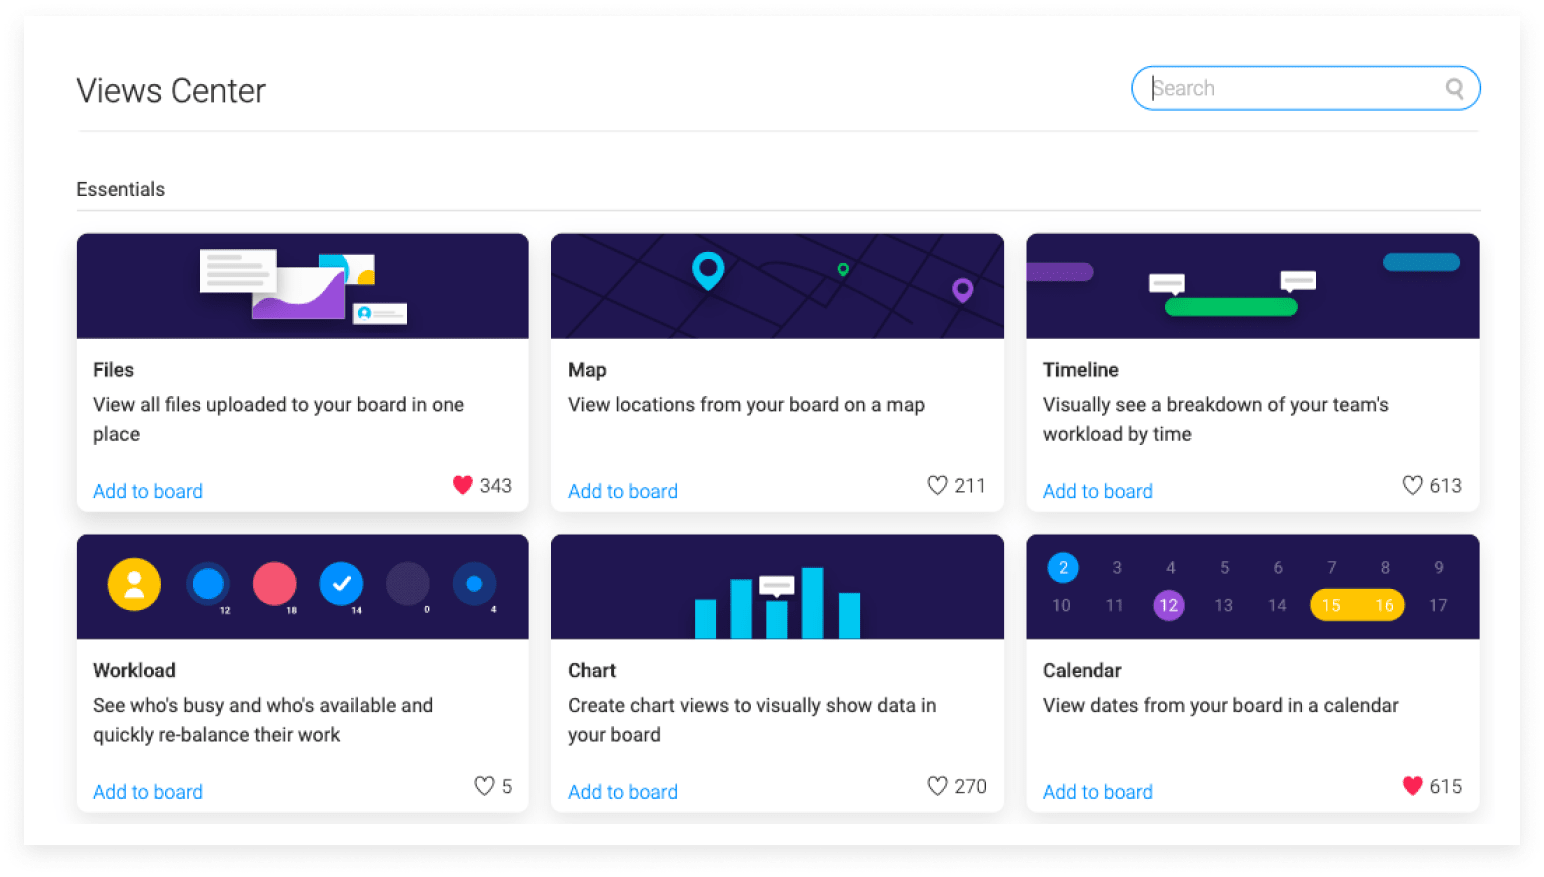Like the Workload view heart icon
This screenshot has width=1544, height=877.
(484, 786)
